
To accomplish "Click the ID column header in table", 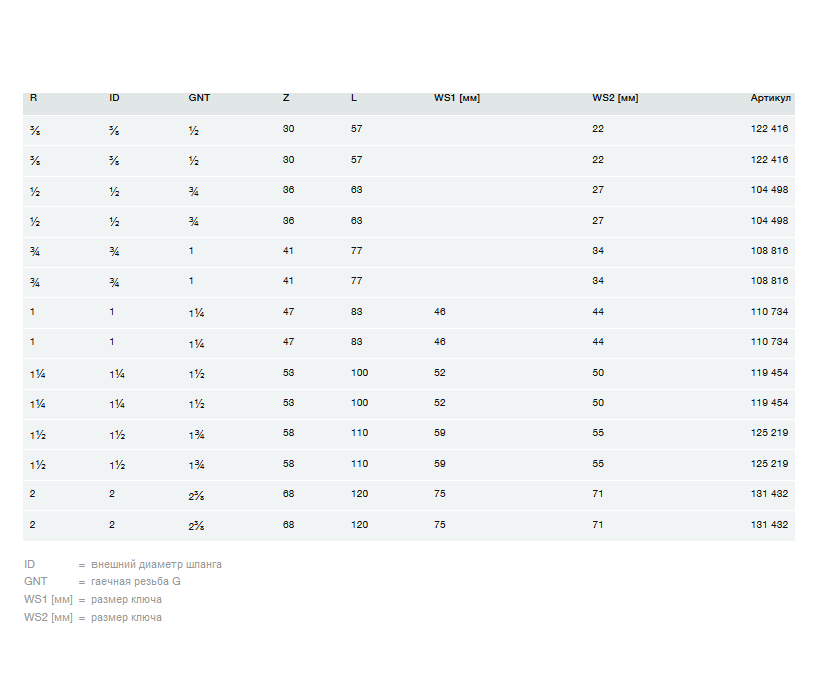I will tap(114, 98).
